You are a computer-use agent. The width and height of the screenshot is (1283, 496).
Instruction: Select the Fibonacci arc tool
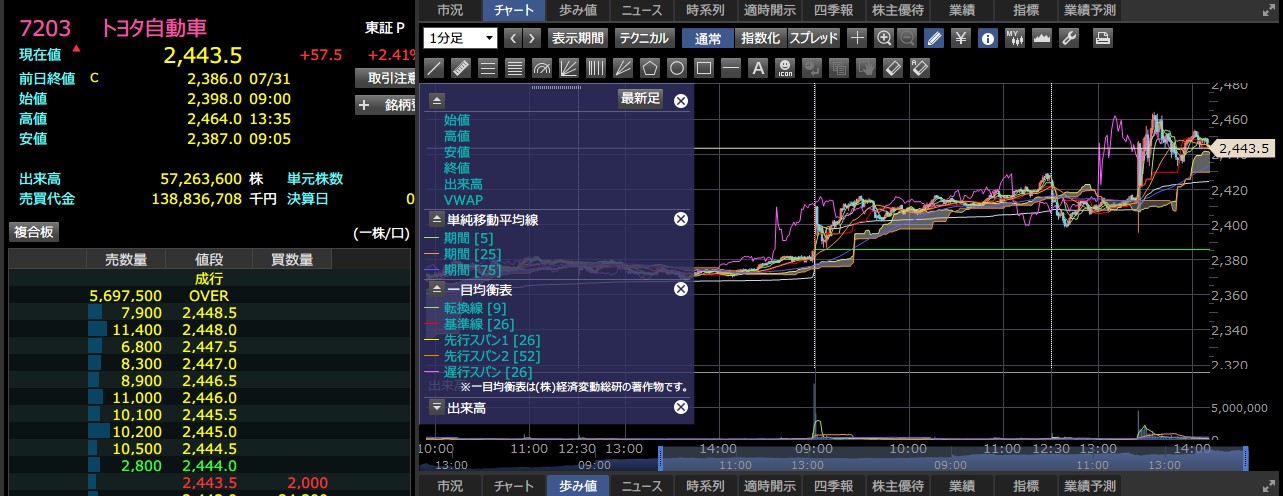pos(542,69)
